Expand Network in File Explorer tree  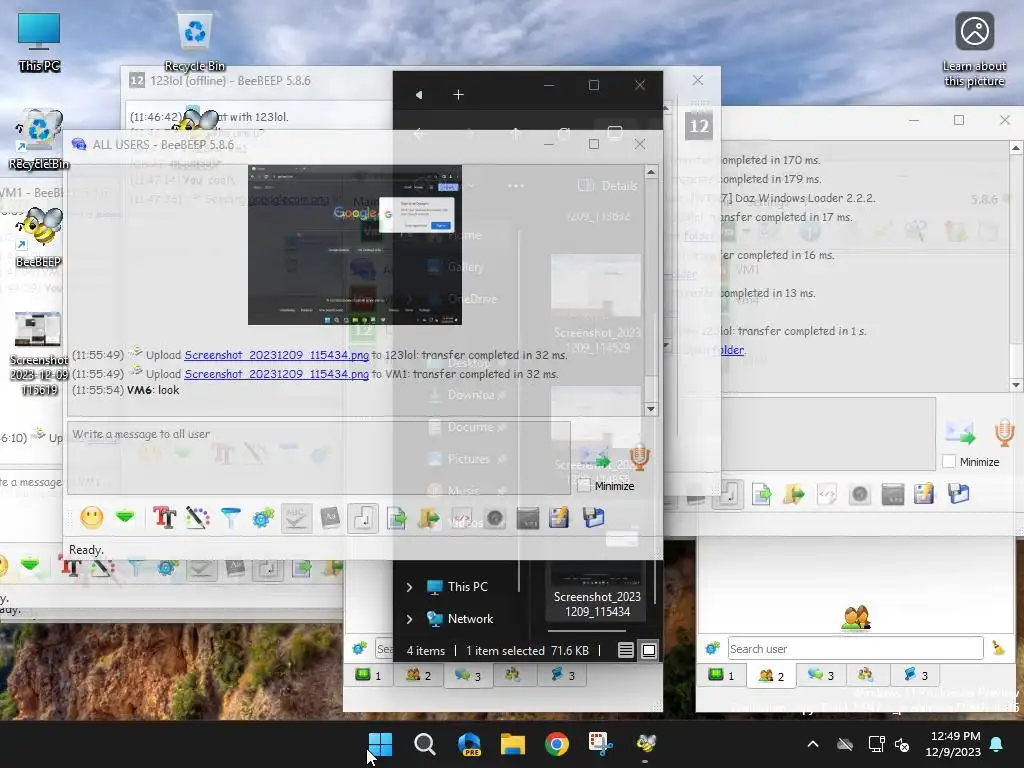tap(409, 618)
